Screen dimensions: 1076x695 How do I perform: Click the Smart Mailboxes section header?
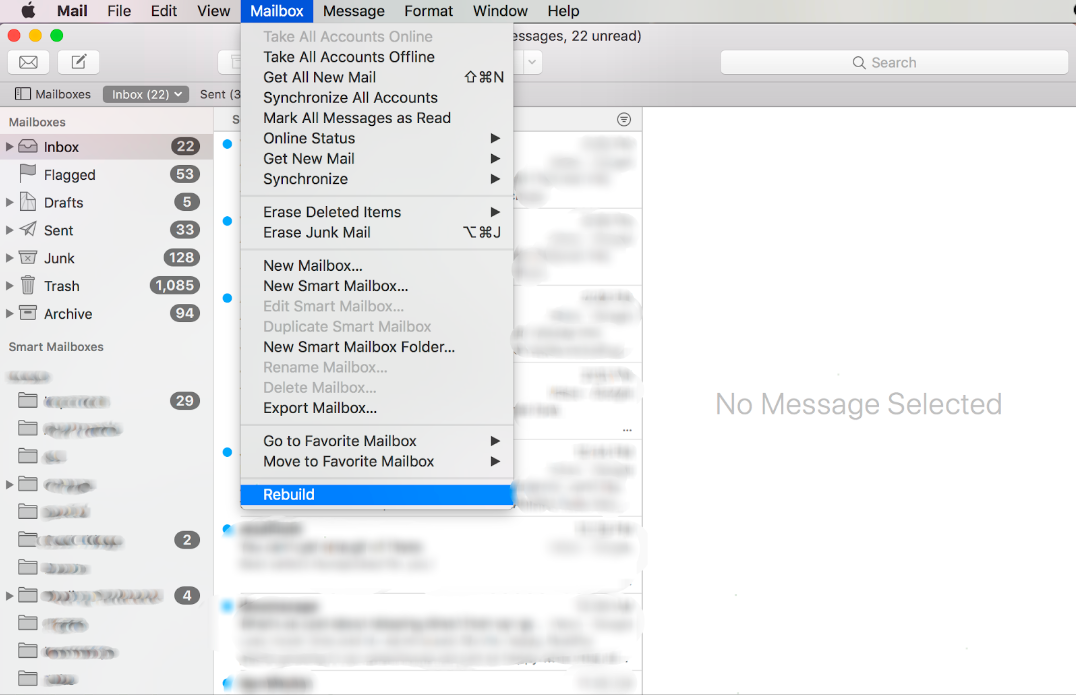click(56, 346)
